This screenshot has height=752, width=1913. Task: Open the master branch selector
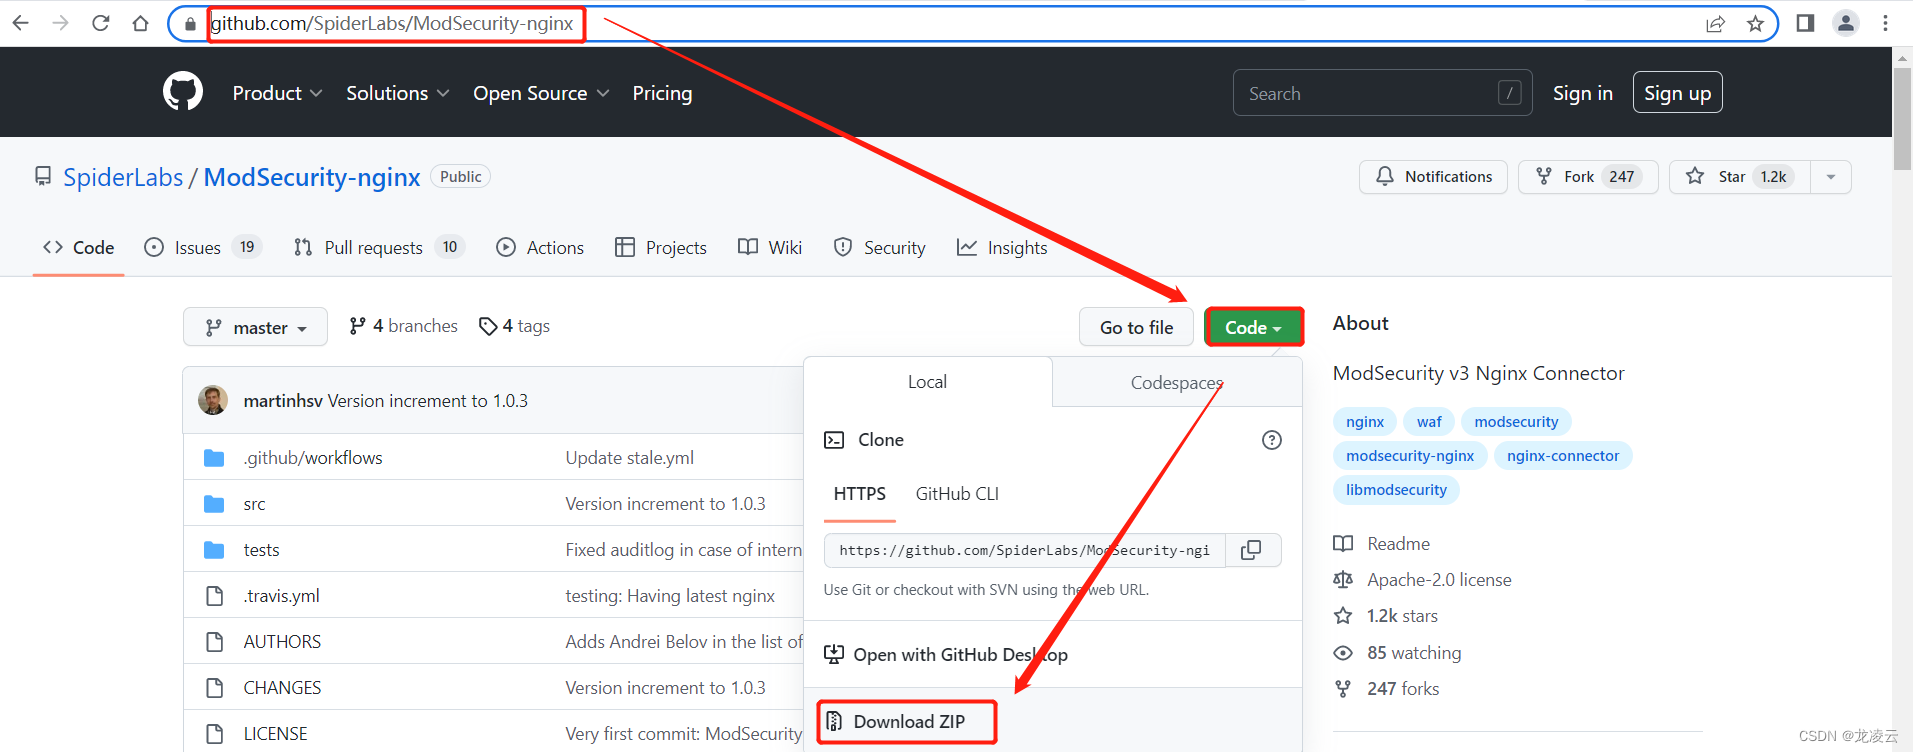coord(255,327)
